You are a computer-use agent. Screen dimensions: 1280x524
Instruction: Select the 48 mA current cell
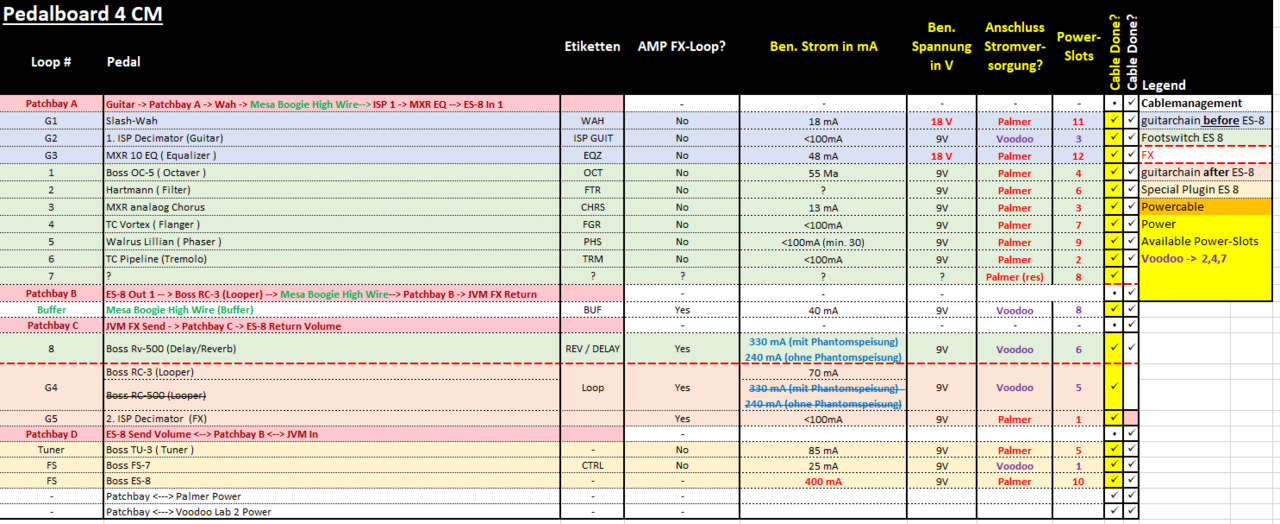(x=823, y=155)
